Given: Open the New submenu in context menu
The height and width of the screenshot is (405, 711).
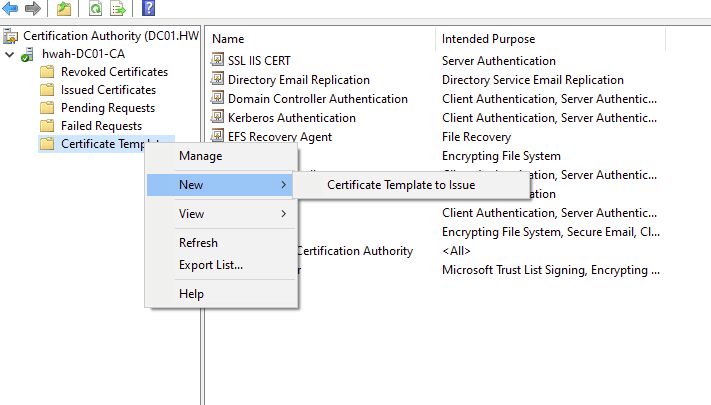Looking at the screenshot, I should coord(220,185).
